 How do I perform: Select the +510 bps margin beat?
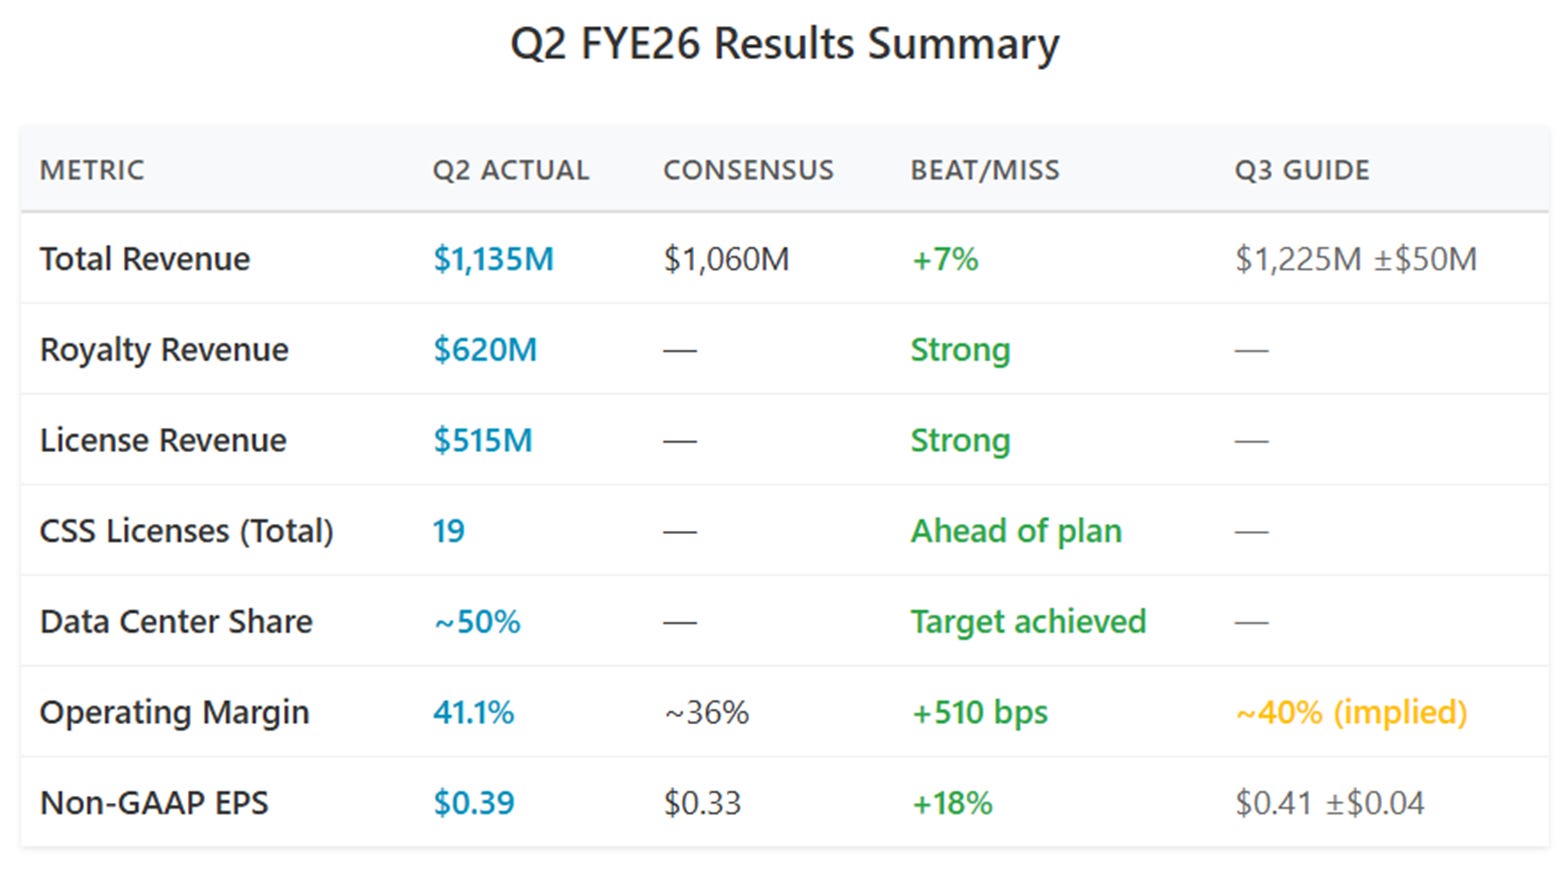tap(980, 712)
